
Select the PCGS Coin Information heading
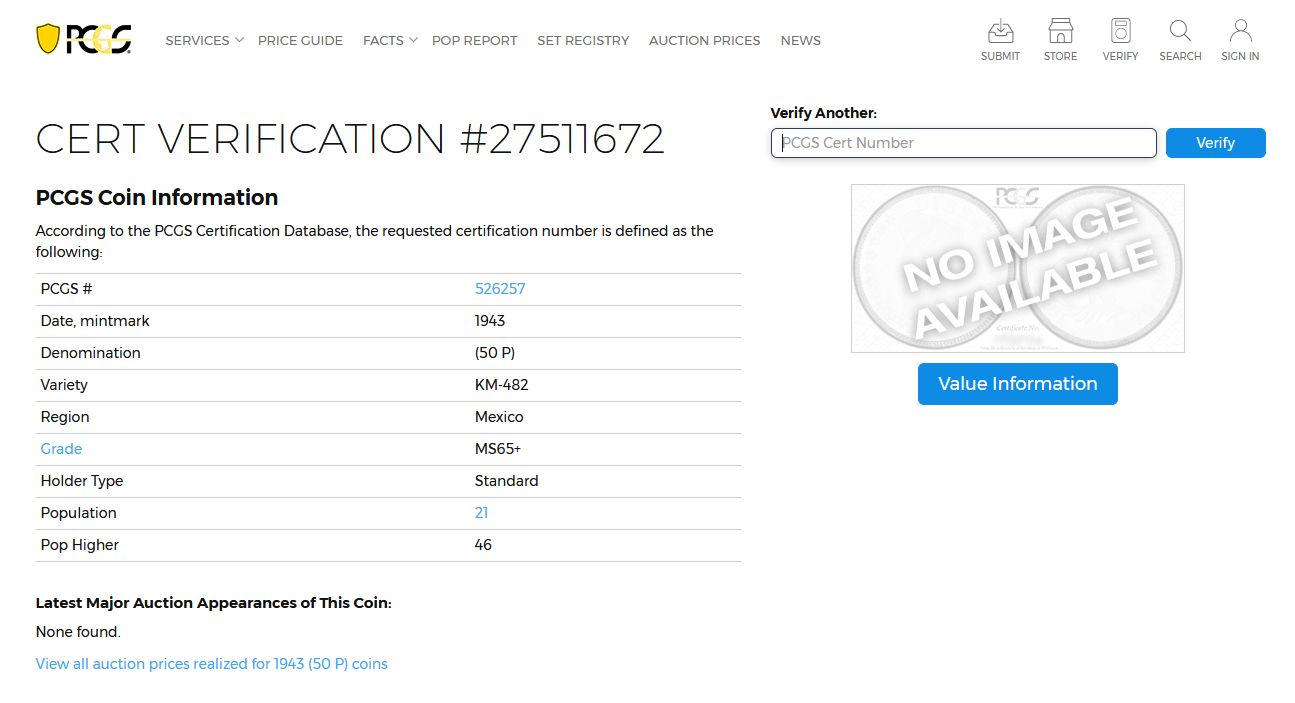pyautogui.click(x=157, y=197)
